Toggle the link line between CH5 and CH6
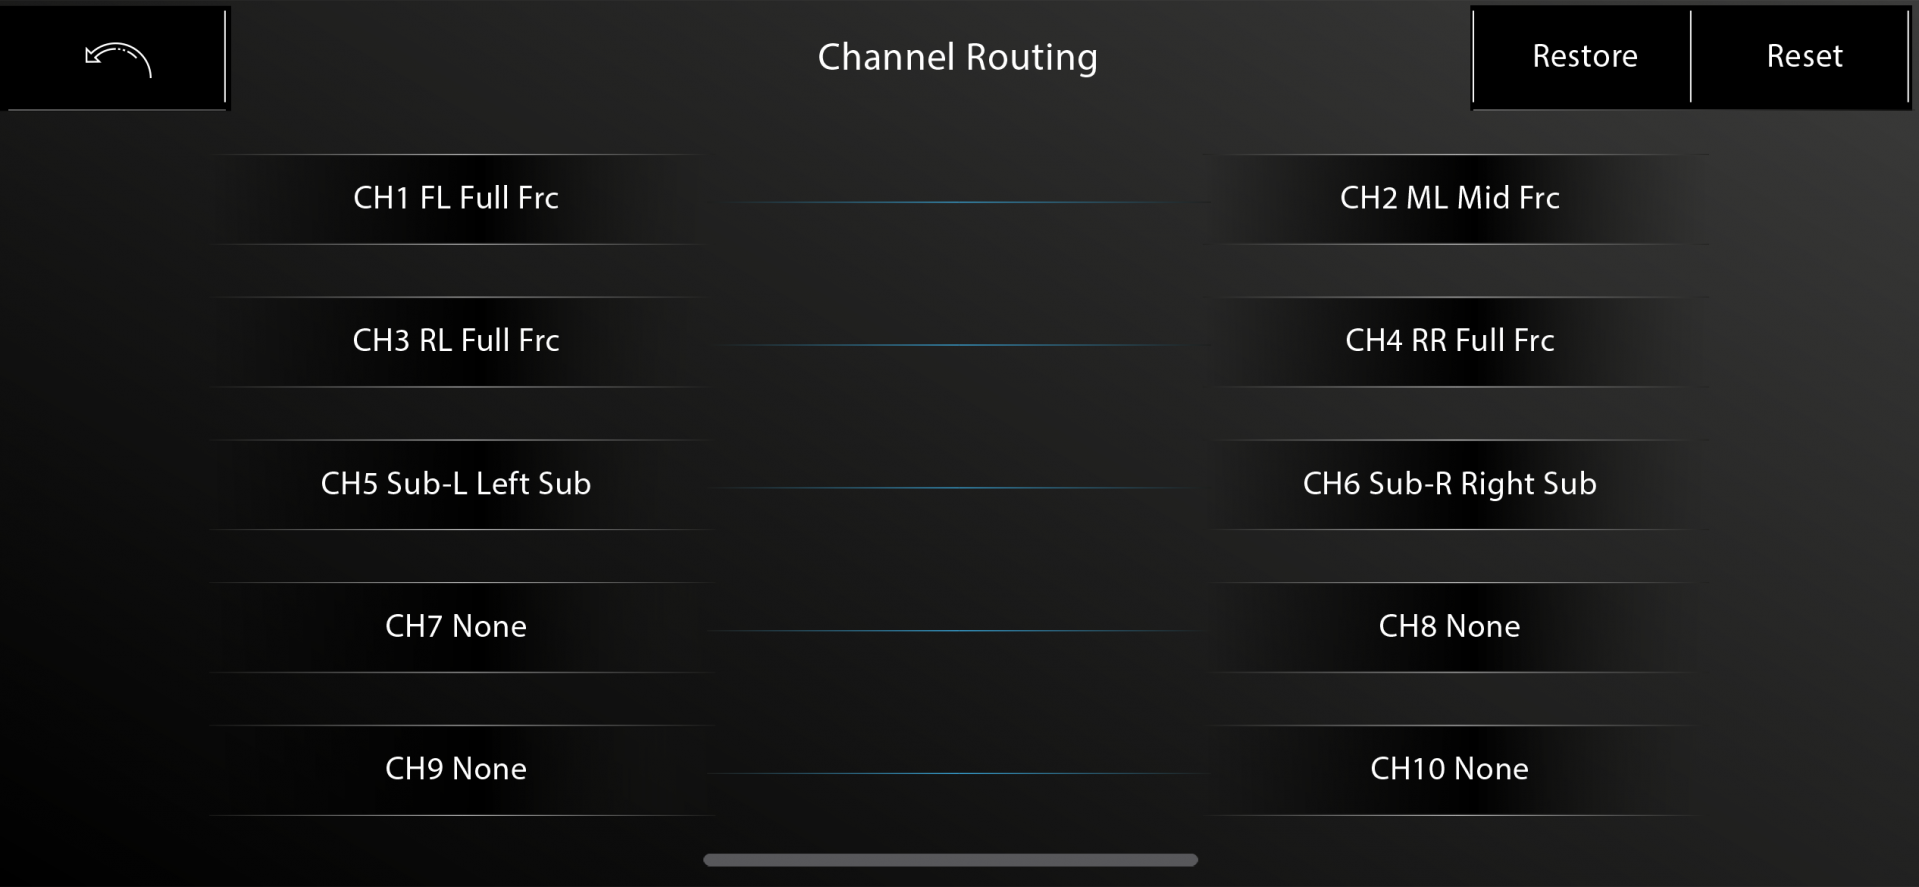This screenshot has height=887, width=1919. point(953,488)
